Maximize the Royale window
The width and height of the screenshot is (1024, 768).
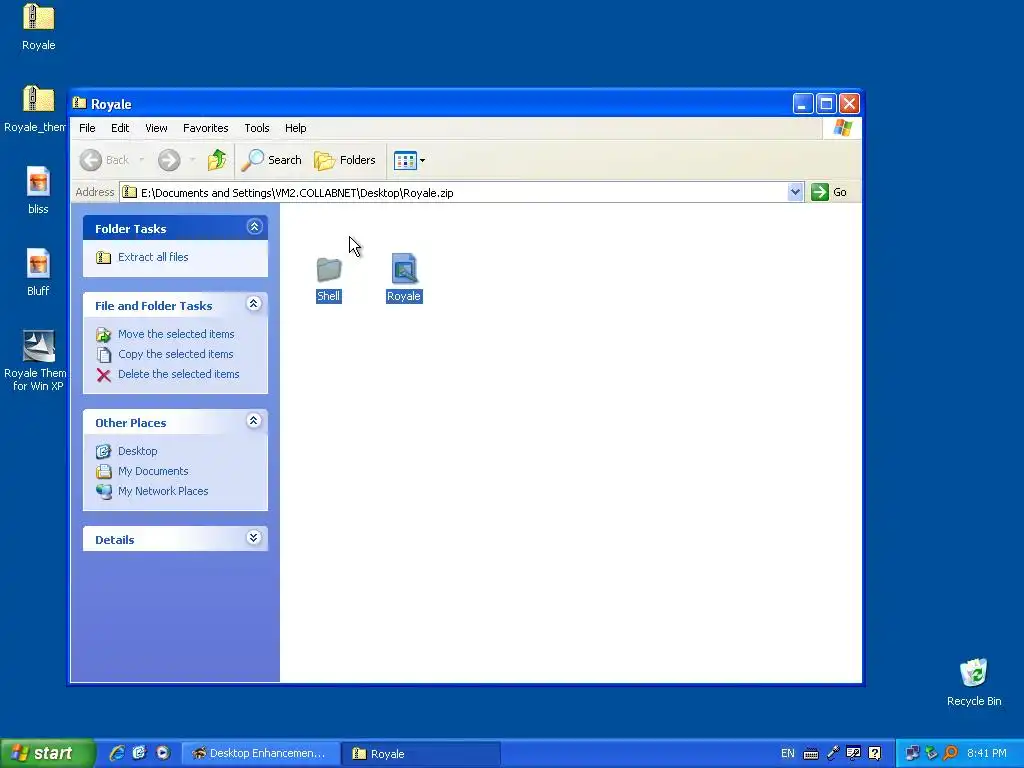tap(826, 103)
